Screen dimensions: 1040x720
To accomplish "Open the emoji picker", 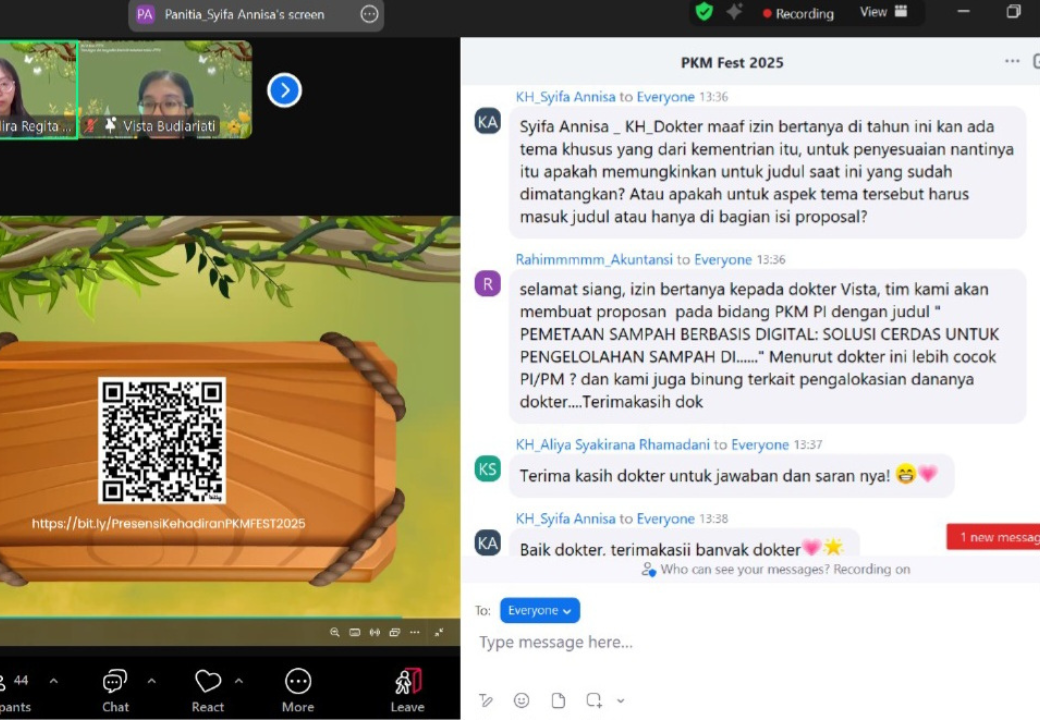I will [522, 700].
